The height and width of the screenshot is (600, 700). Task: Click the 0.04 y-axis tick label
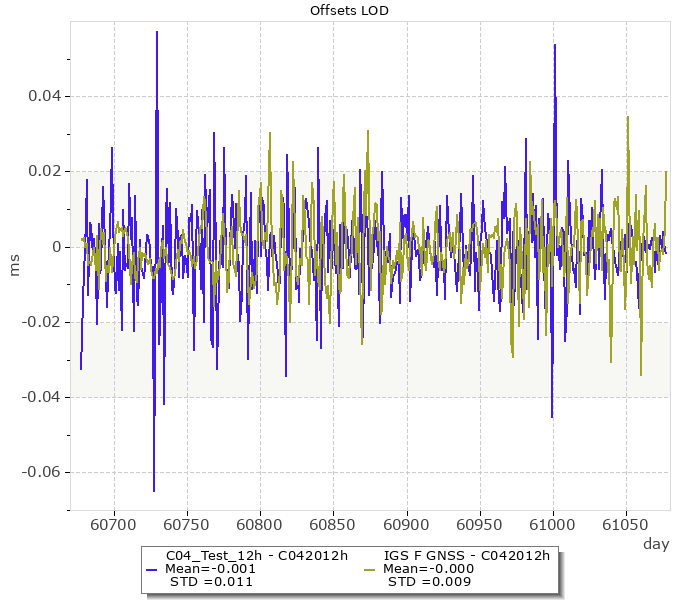(42, 97)
